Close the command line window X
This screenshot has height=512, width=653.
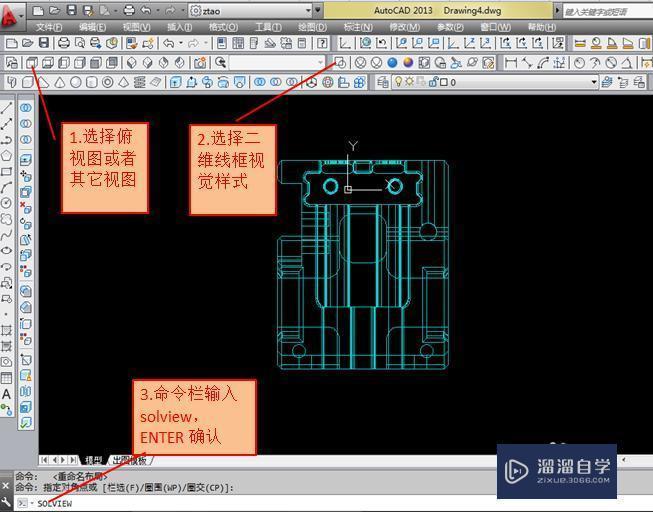(5, 486)
